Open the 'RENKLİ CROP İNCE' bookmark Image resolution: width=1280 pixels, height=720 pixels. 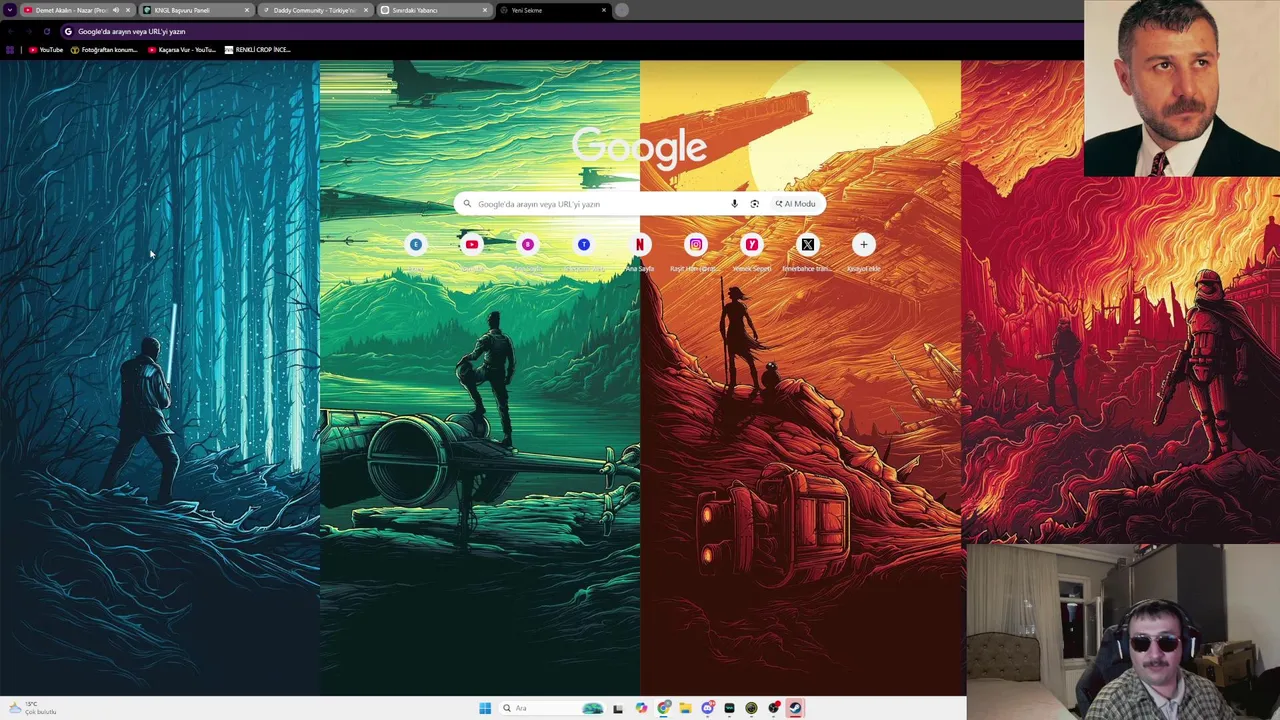257,49
